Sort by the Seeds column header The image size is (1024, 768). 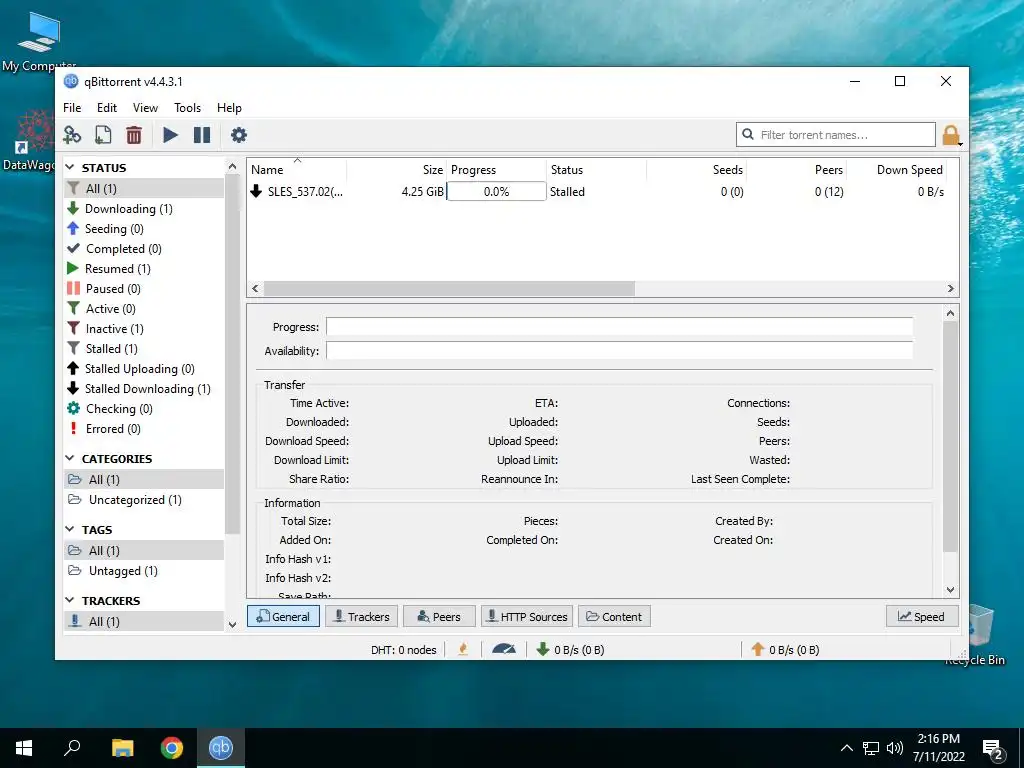click(x=696, y=170)
